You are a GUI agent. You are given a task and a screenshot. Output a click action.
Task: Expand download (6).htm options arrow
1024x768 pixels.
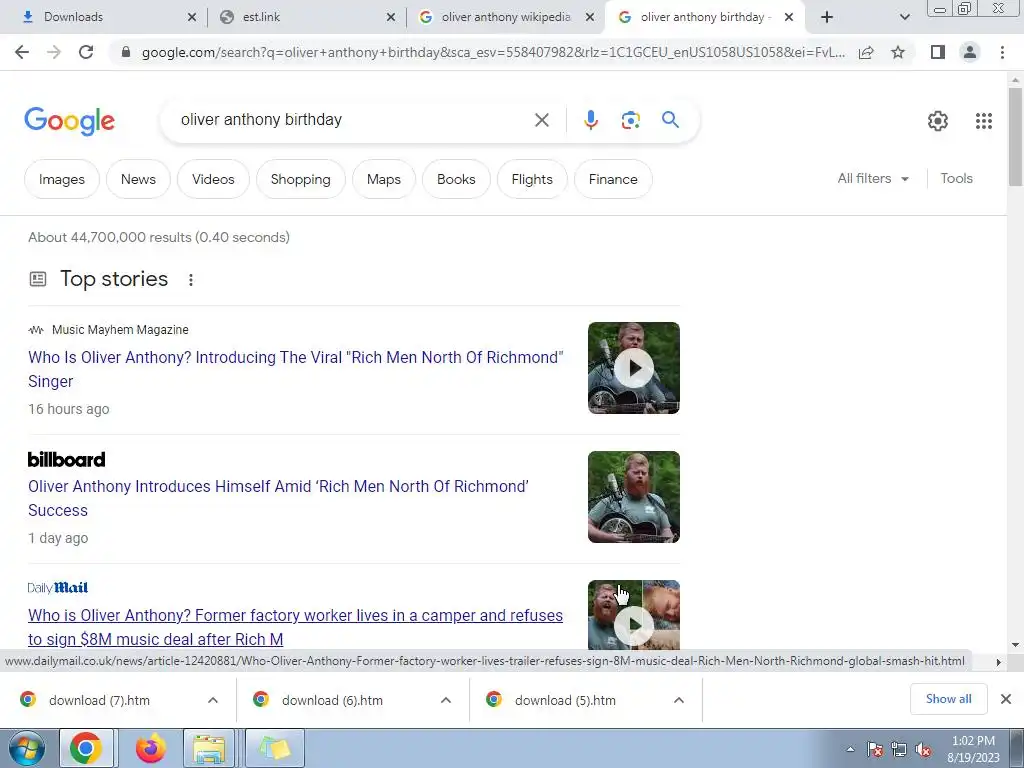[446, 700]
